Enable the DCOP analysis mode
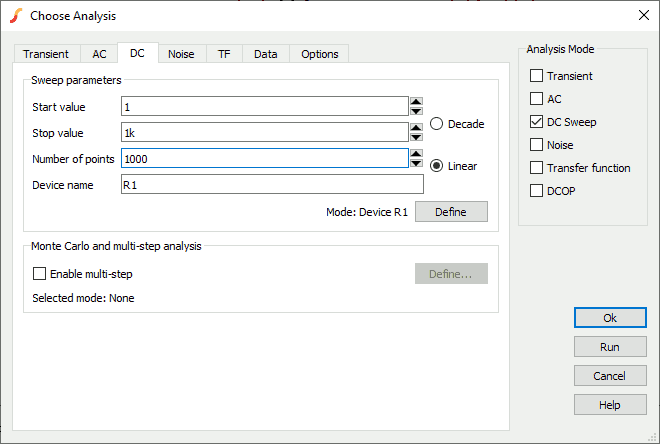 [x=537, y=191]
